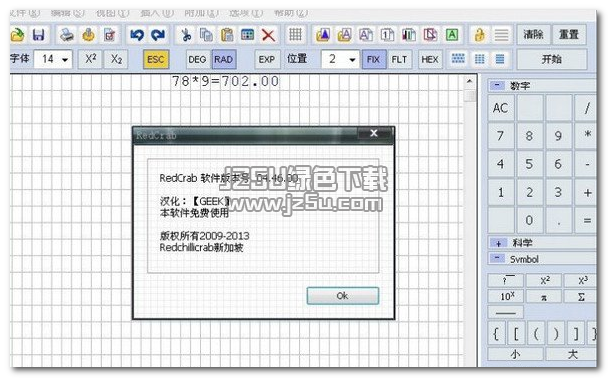Open the font size 14 dropdown
This screenshot has width=608, height=378.
point(65,60)
